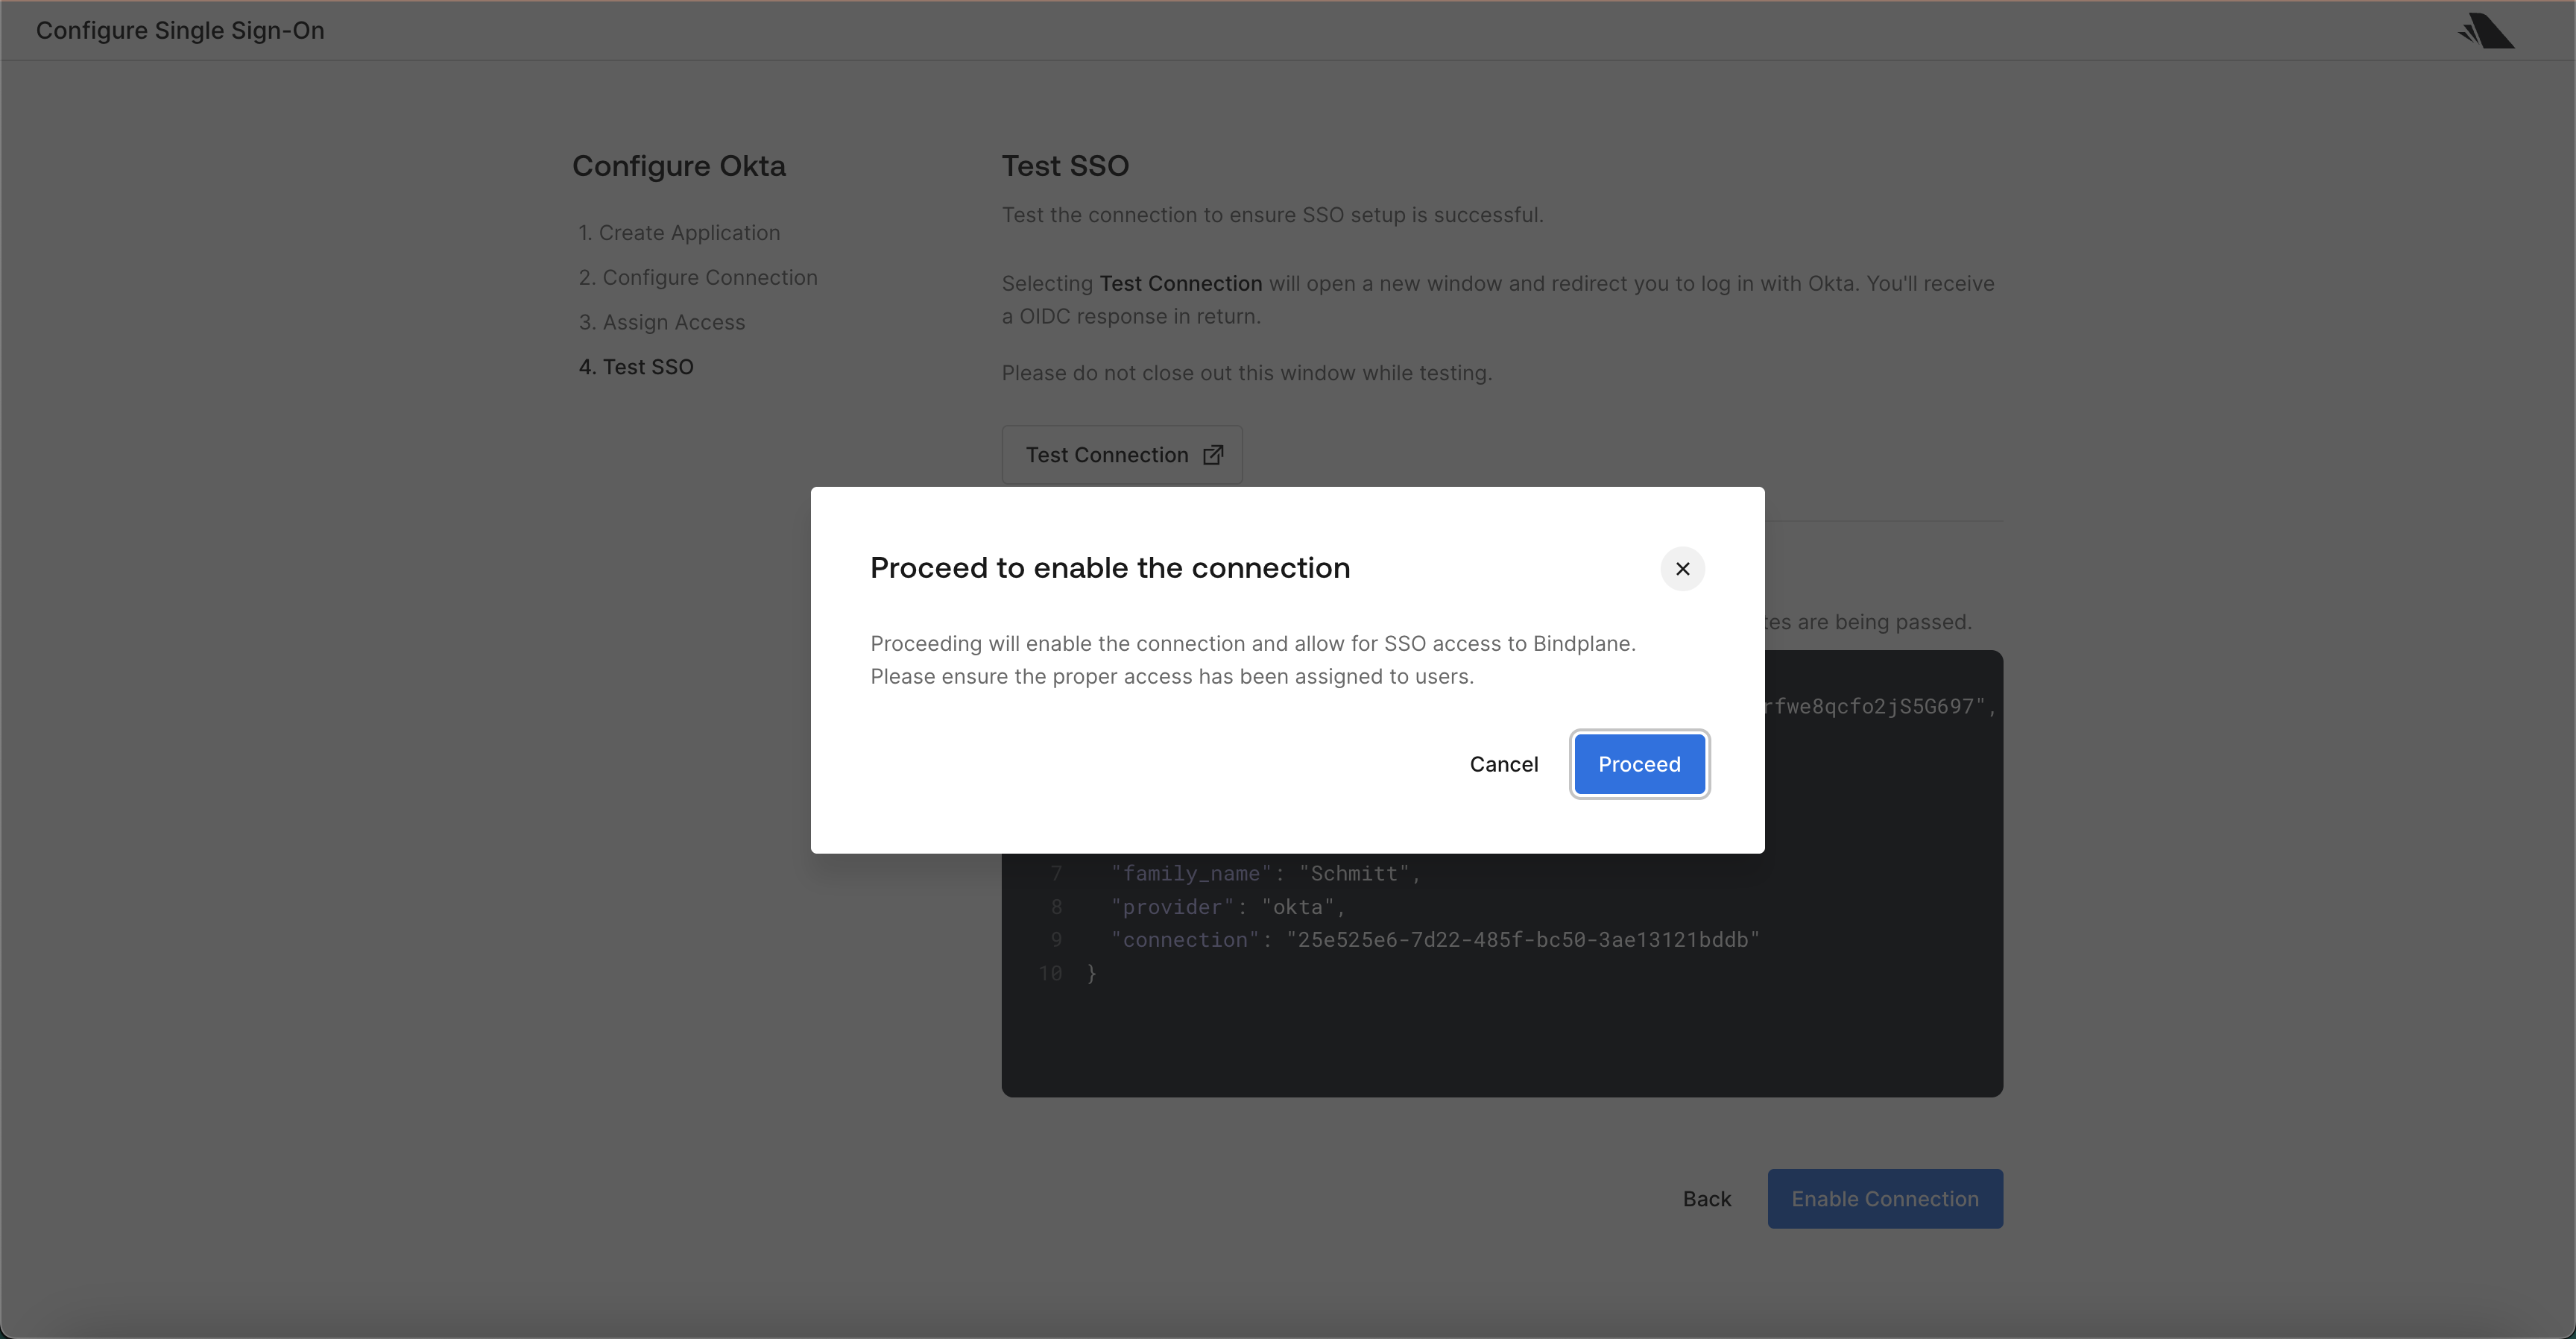Click the external link icon on Test Connection
Viewport: 2576px width, 1339px height.
click(x=1212, y=454)
